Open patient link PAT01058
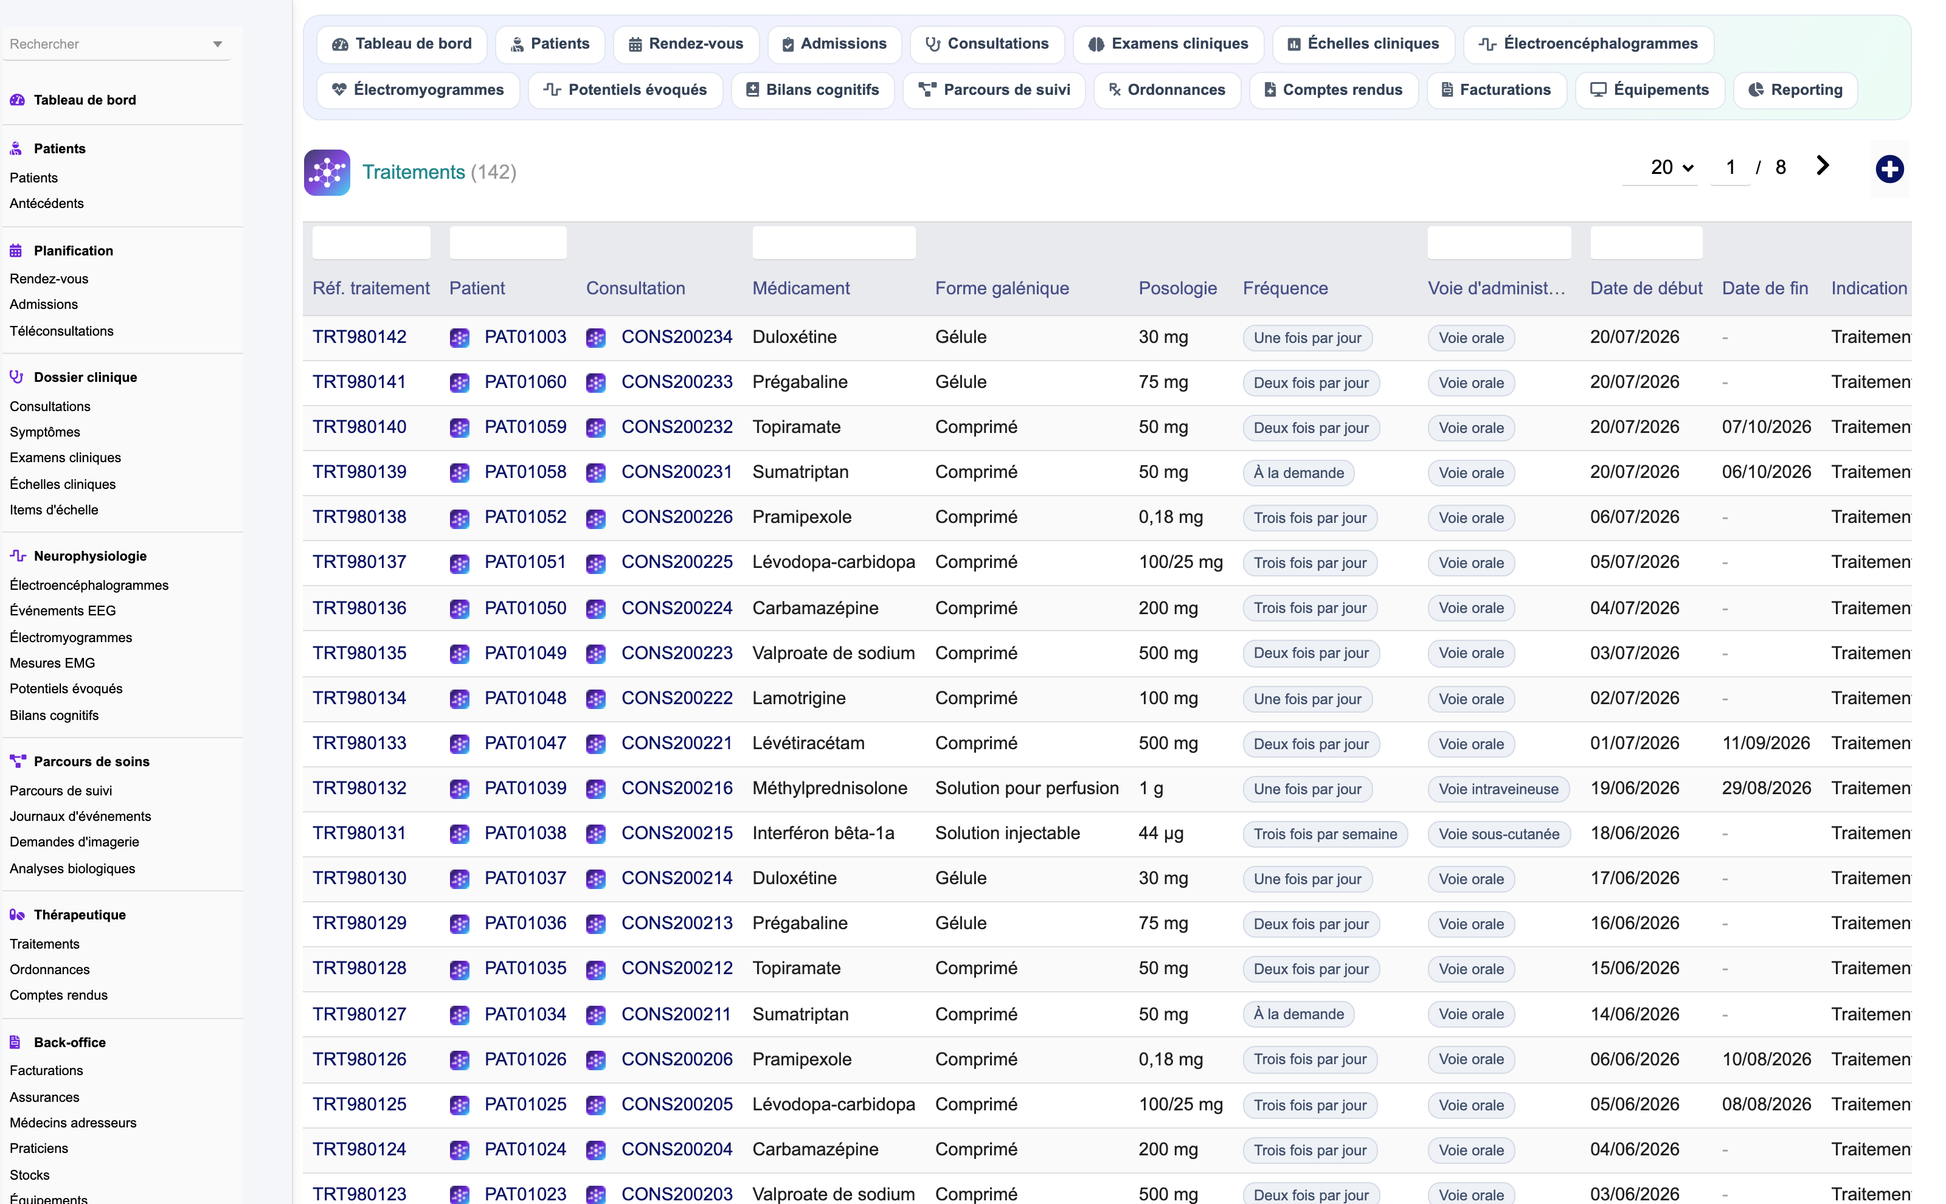Screen dimensions: 1946x1204 tap(525, 472)
